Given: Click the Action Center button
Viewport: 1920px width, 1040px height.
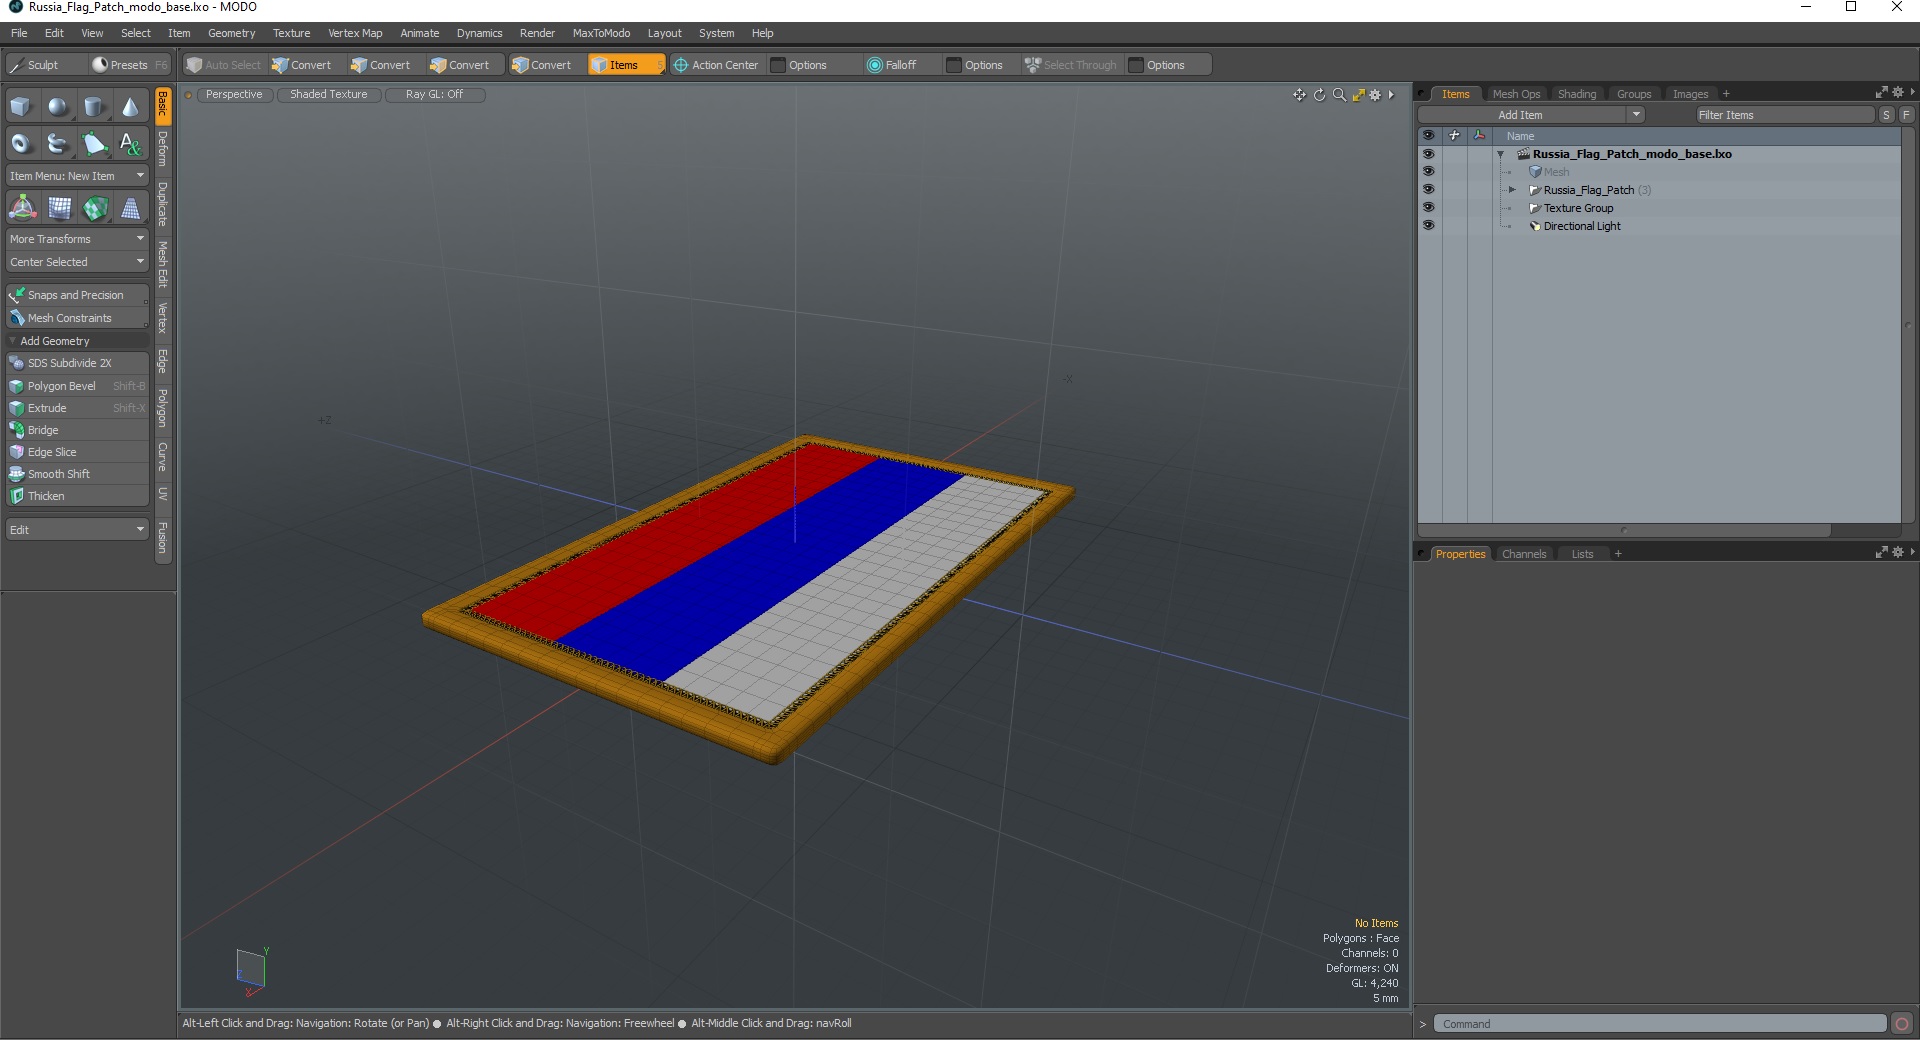Looking at the screenshot, I should click(716, 65).
